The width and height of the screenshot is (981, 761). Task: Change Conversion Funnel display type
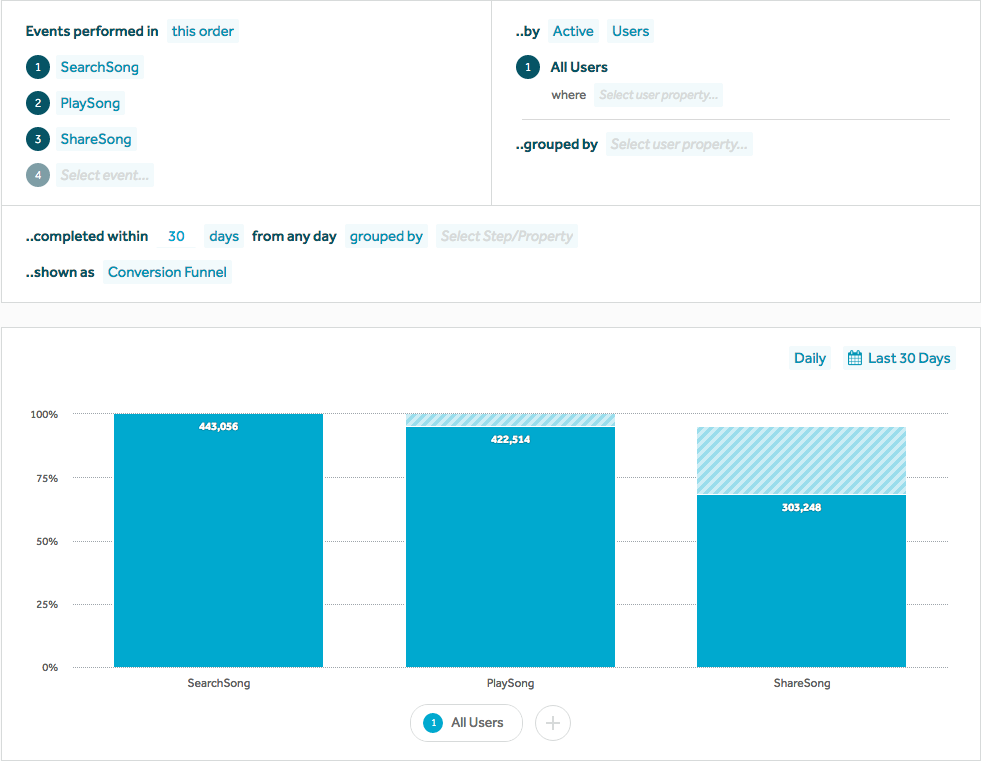point(167,272)
